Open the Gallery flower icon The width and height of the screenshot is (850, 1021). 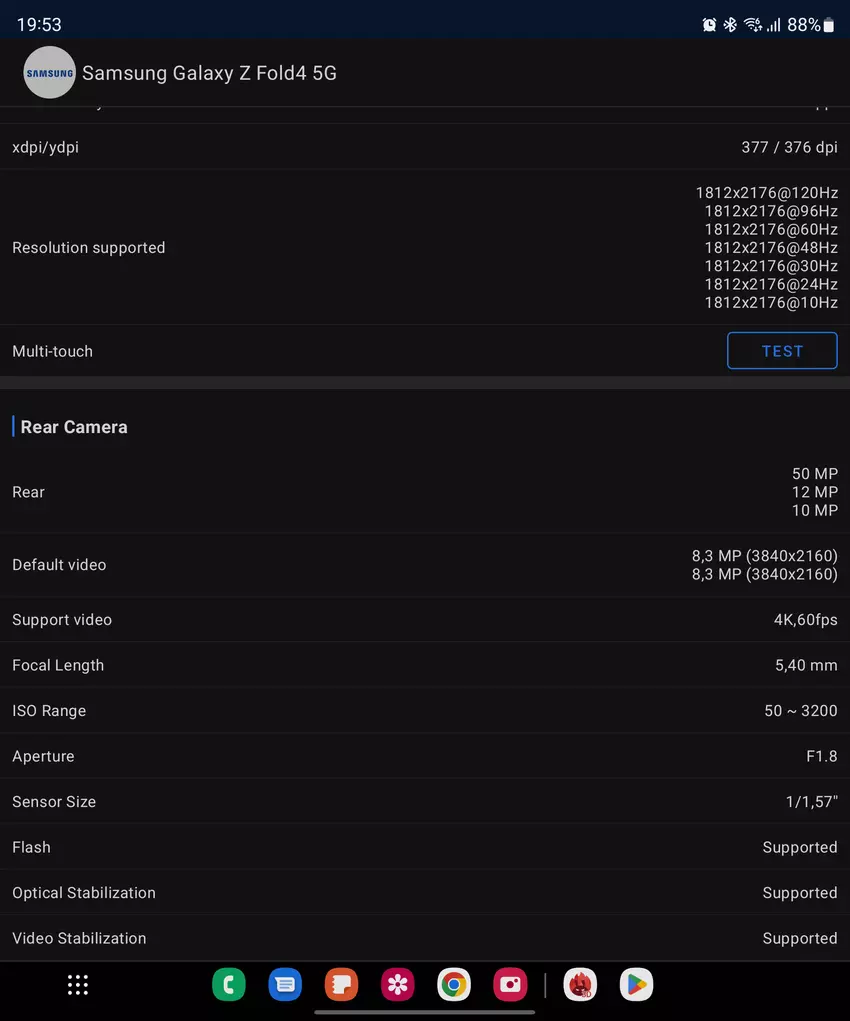coord(398,985)
